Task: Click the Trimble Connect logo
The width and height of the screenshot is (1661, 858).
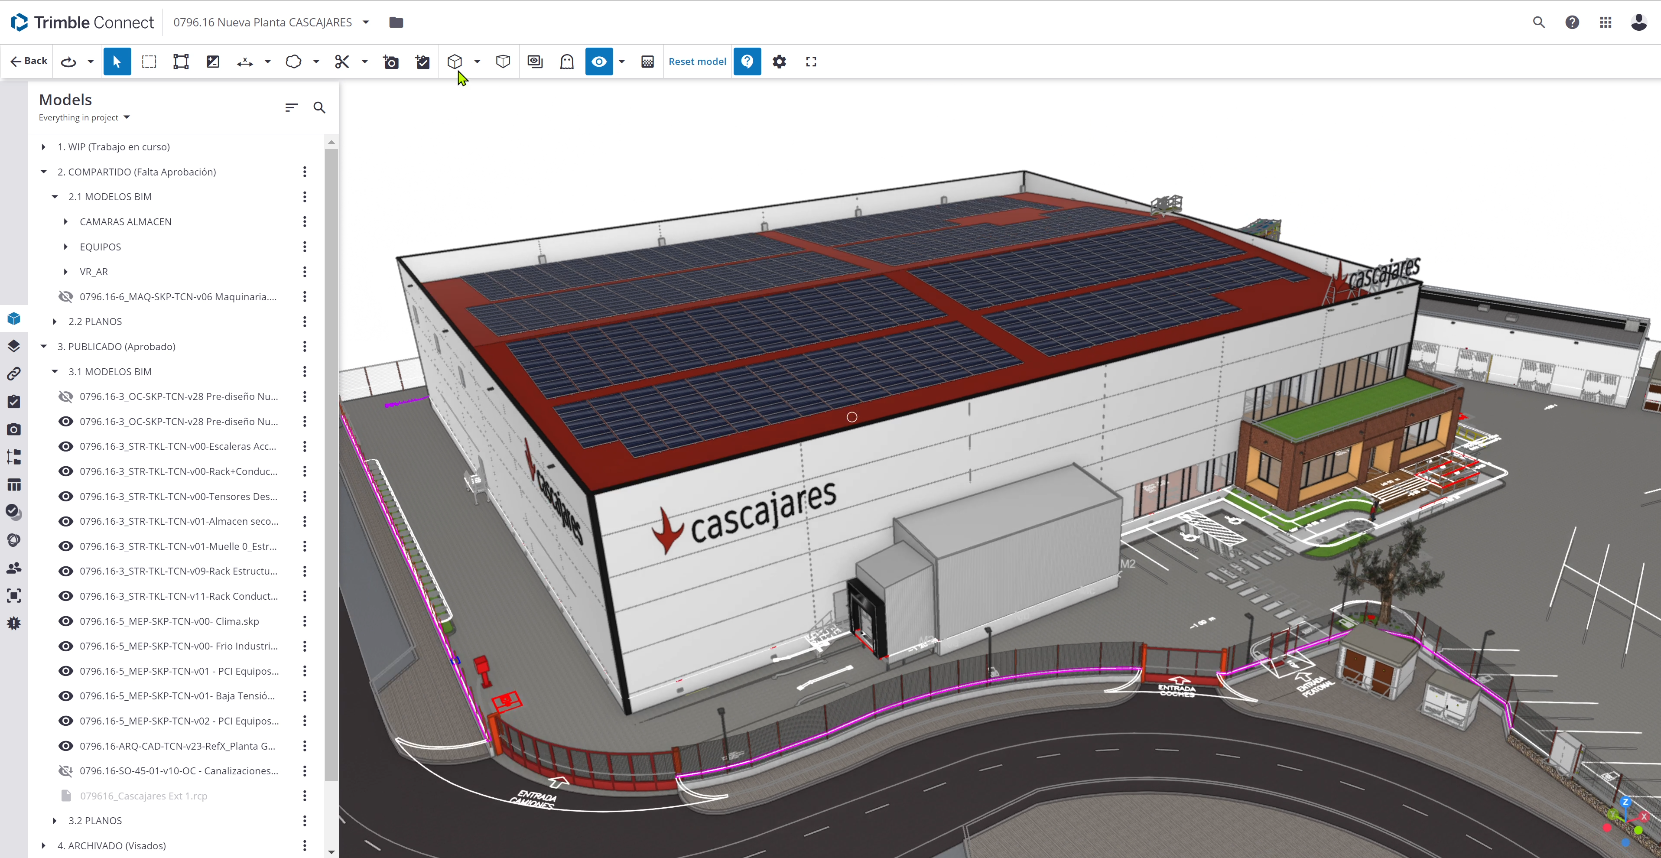Action: click(82, 22)
